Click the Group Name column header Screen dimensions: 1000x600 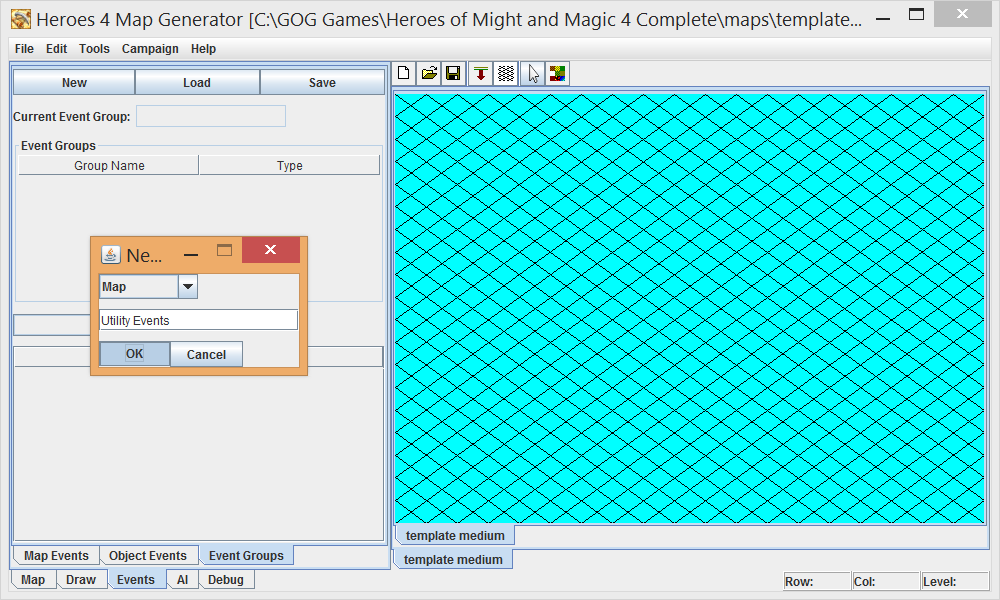click(109, 165)
